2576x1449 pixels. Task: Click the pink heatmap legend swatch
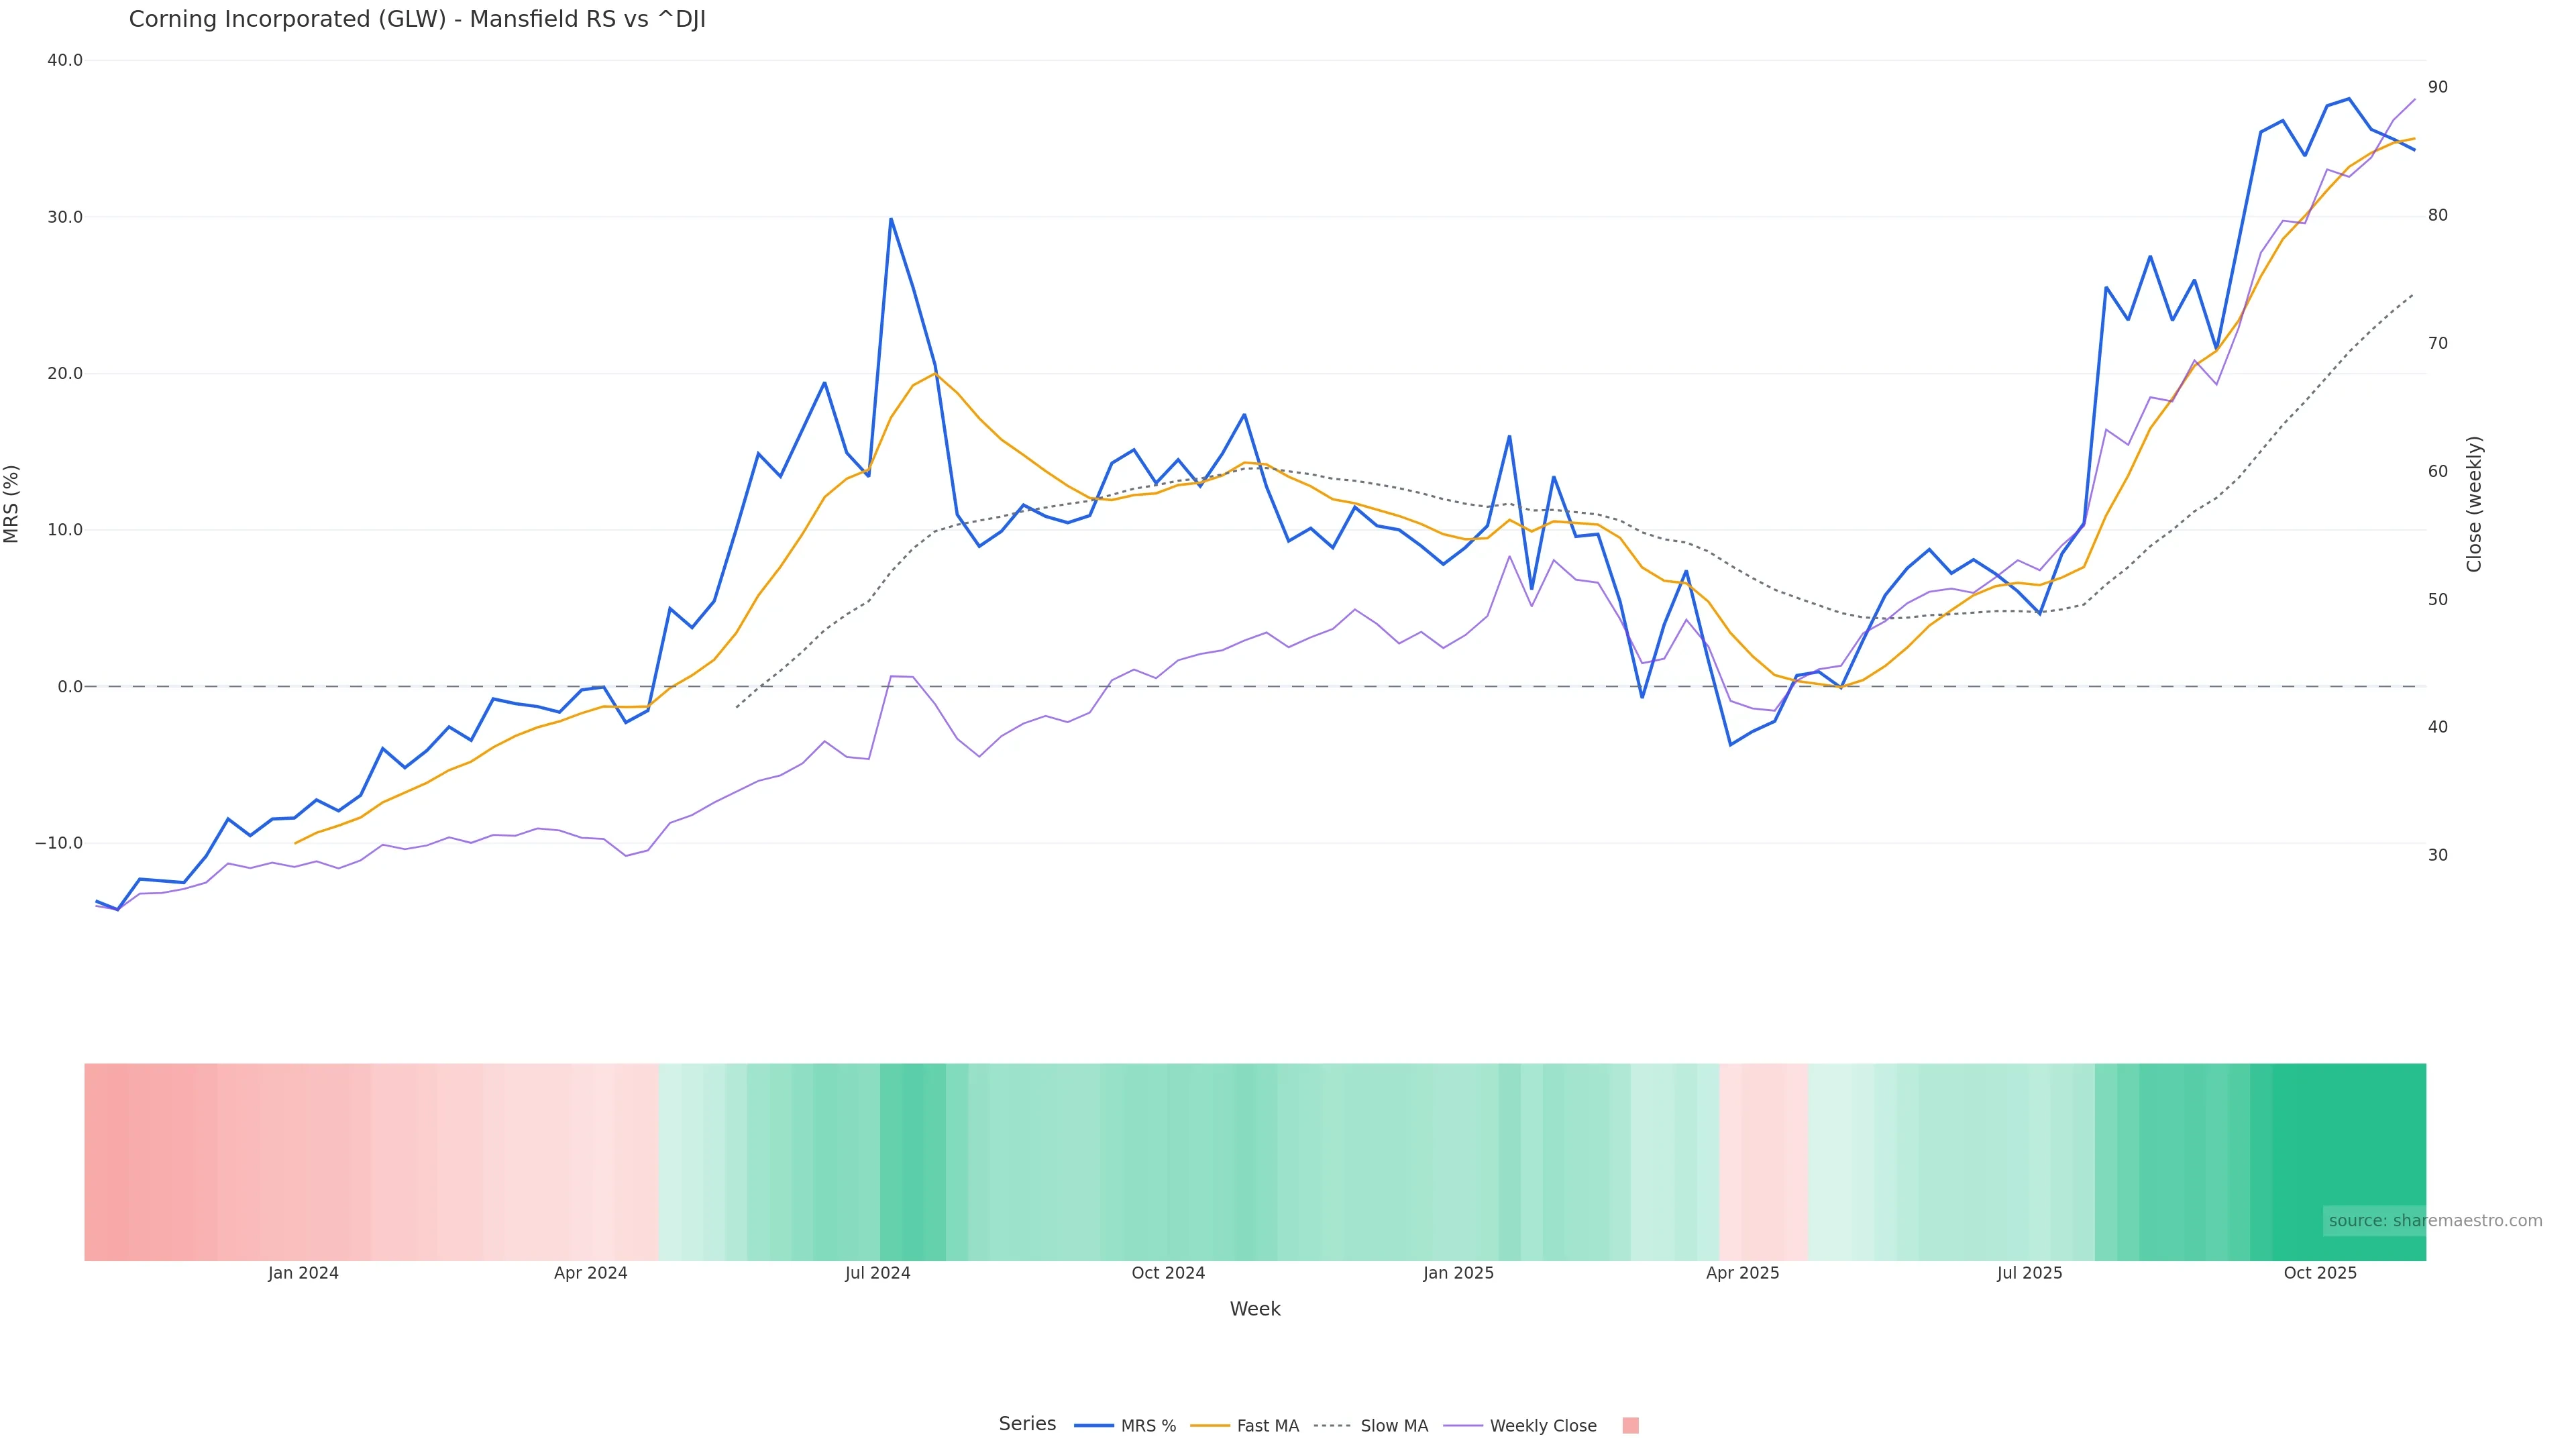point(1630,1426)
